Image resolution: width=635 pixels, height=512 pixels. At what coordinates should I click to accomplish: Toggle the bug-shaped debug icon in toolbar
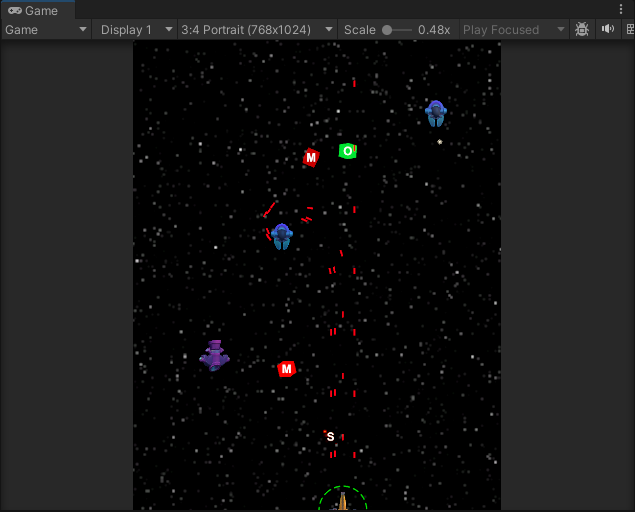(x=583, y=30)
